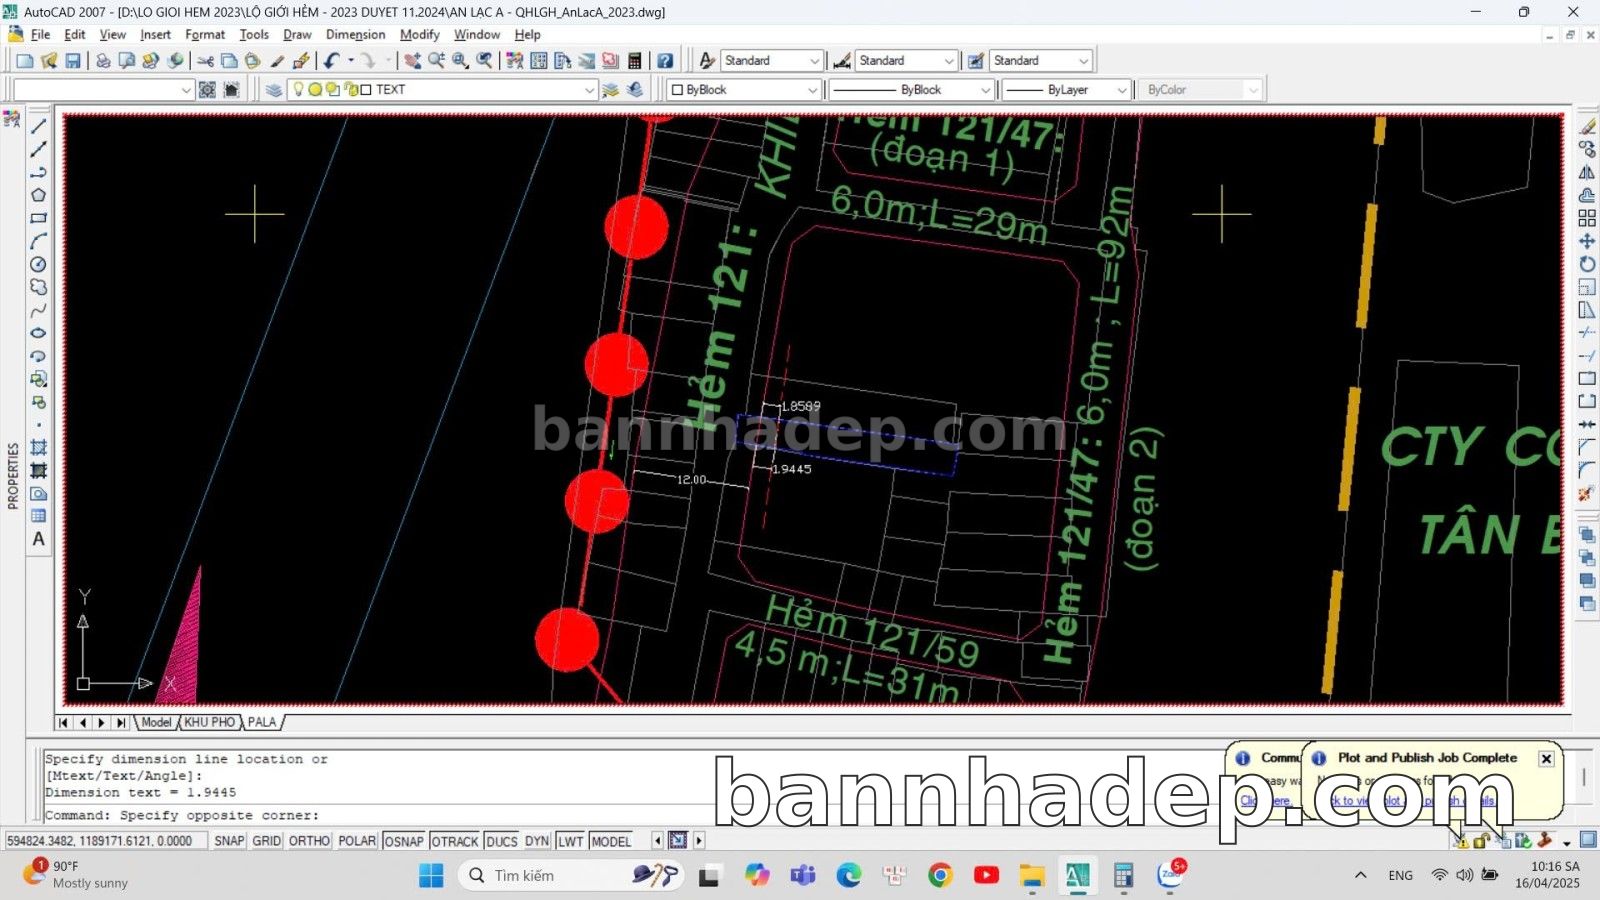The height and width of the screenshot is (900, 1600).
Task: Choose the Hatch tool
Action: click(x=38, y=447)
